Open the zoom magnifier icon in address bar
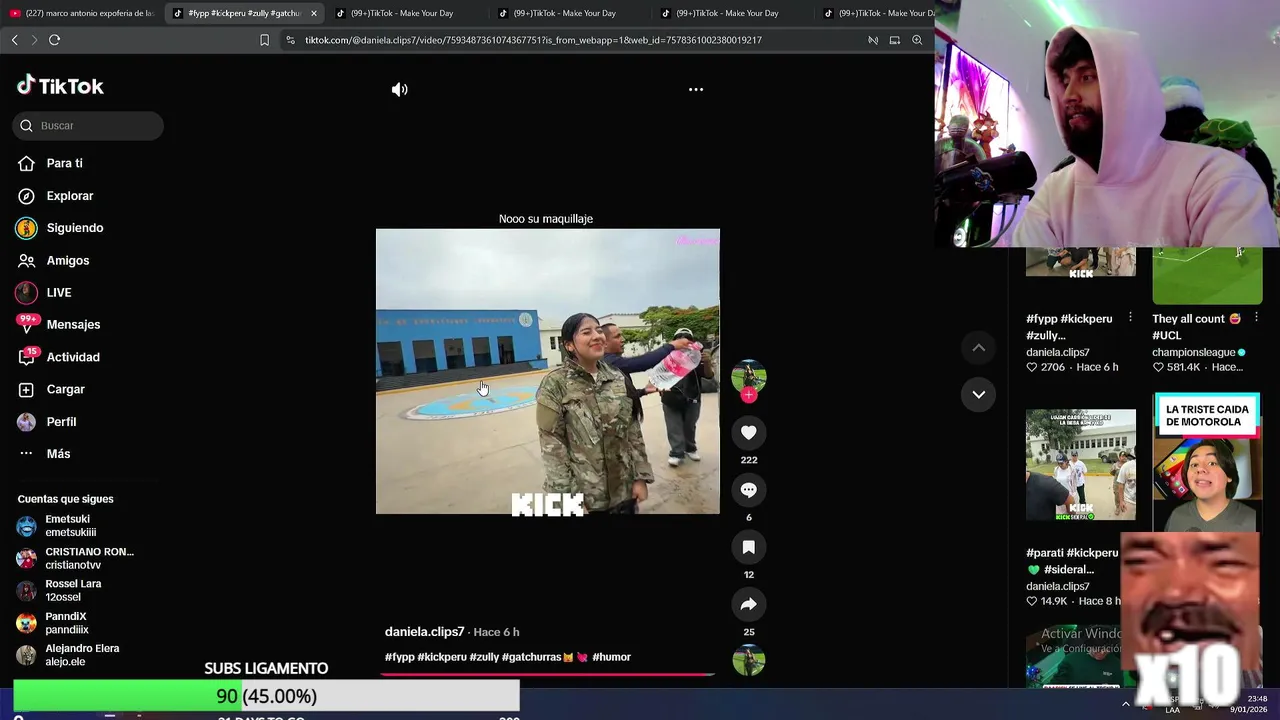This screenshot has width=1280, height=720. coord(917,40)
